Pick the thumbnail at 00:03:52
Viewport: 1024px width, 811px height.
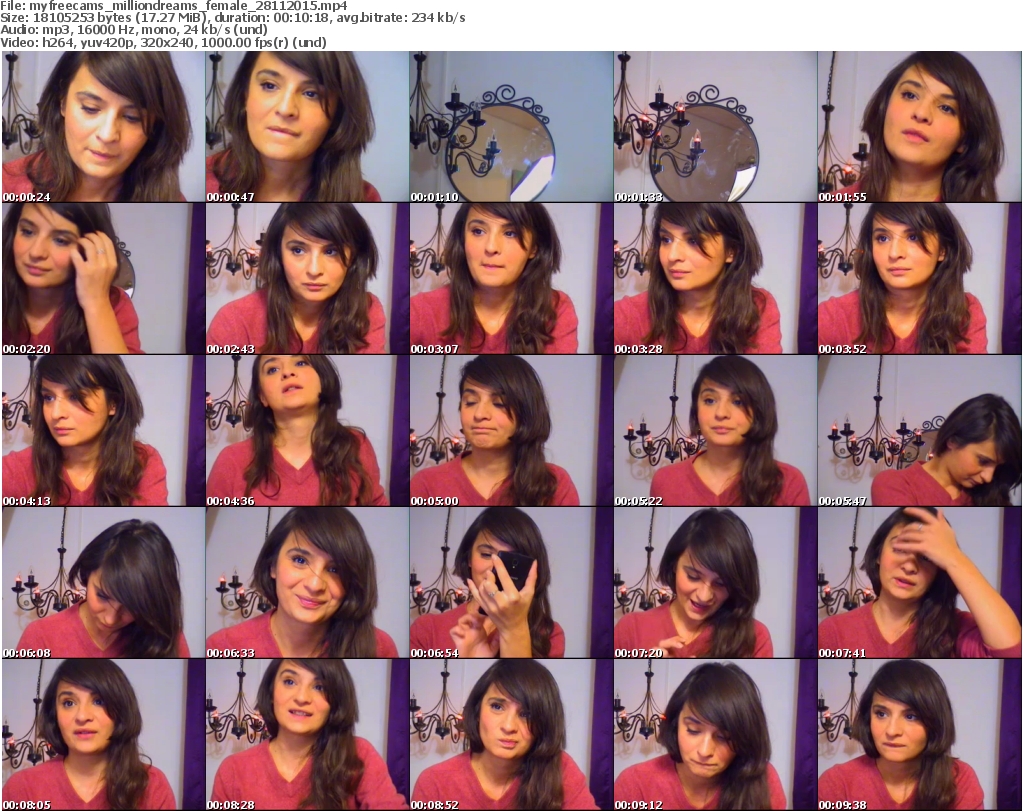click(919, 279)
